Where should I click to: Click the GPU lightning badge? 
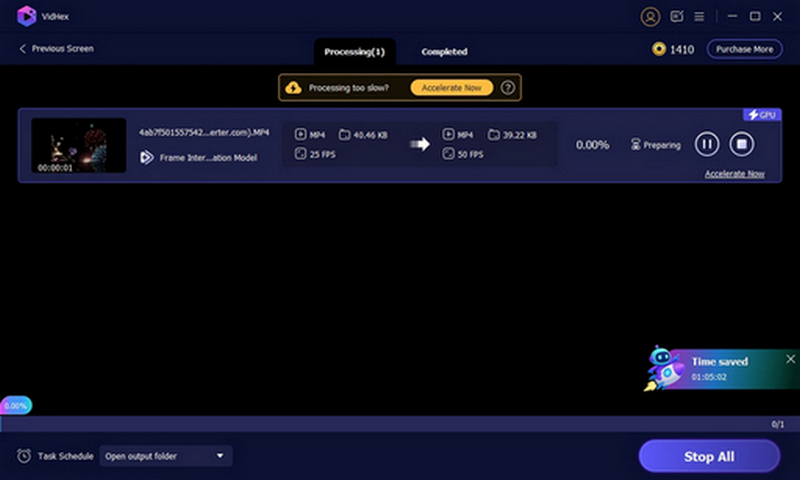tap(762, 115)
